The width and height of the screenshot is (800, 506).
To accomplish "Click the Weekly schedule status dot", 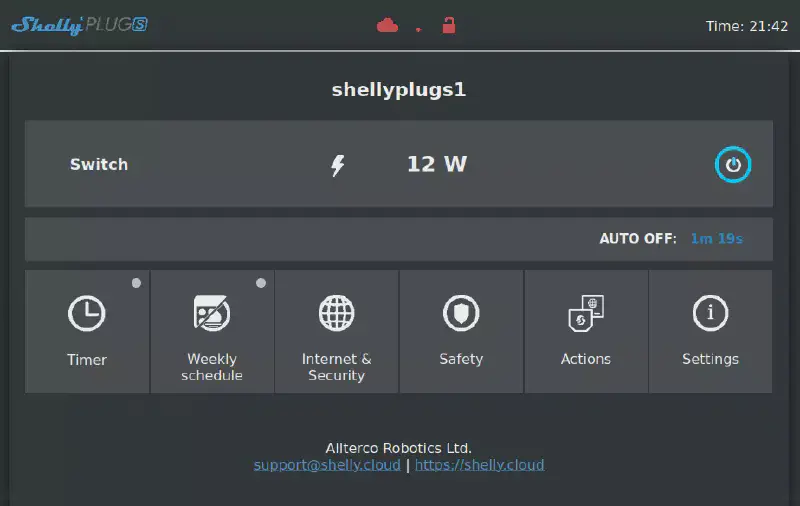I will tap(261, 283).
